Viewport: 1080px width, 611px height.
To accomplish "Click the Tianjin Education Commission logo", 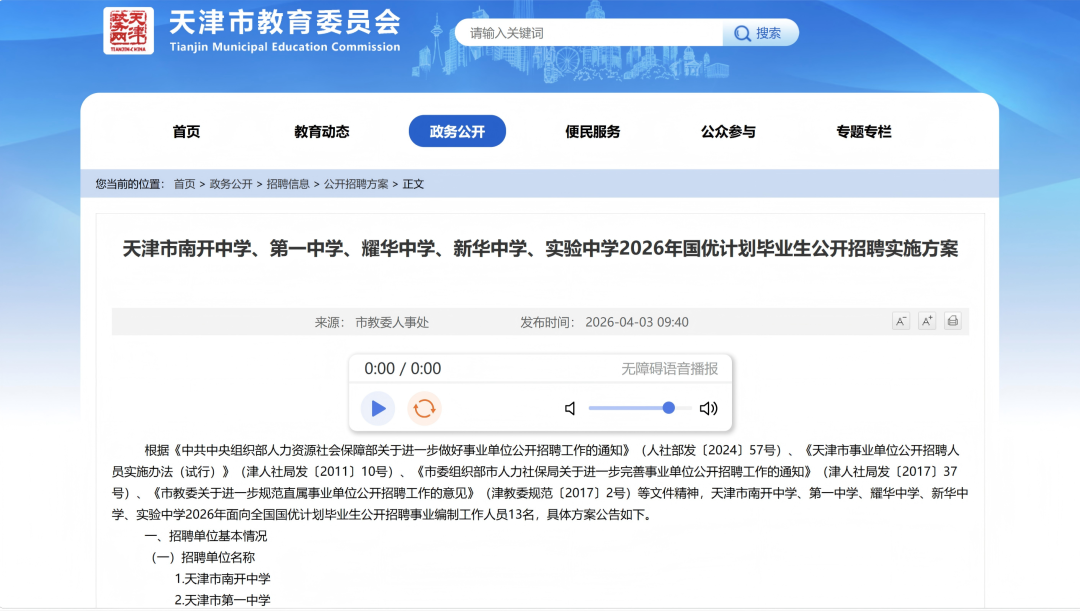I will (129, 31).
